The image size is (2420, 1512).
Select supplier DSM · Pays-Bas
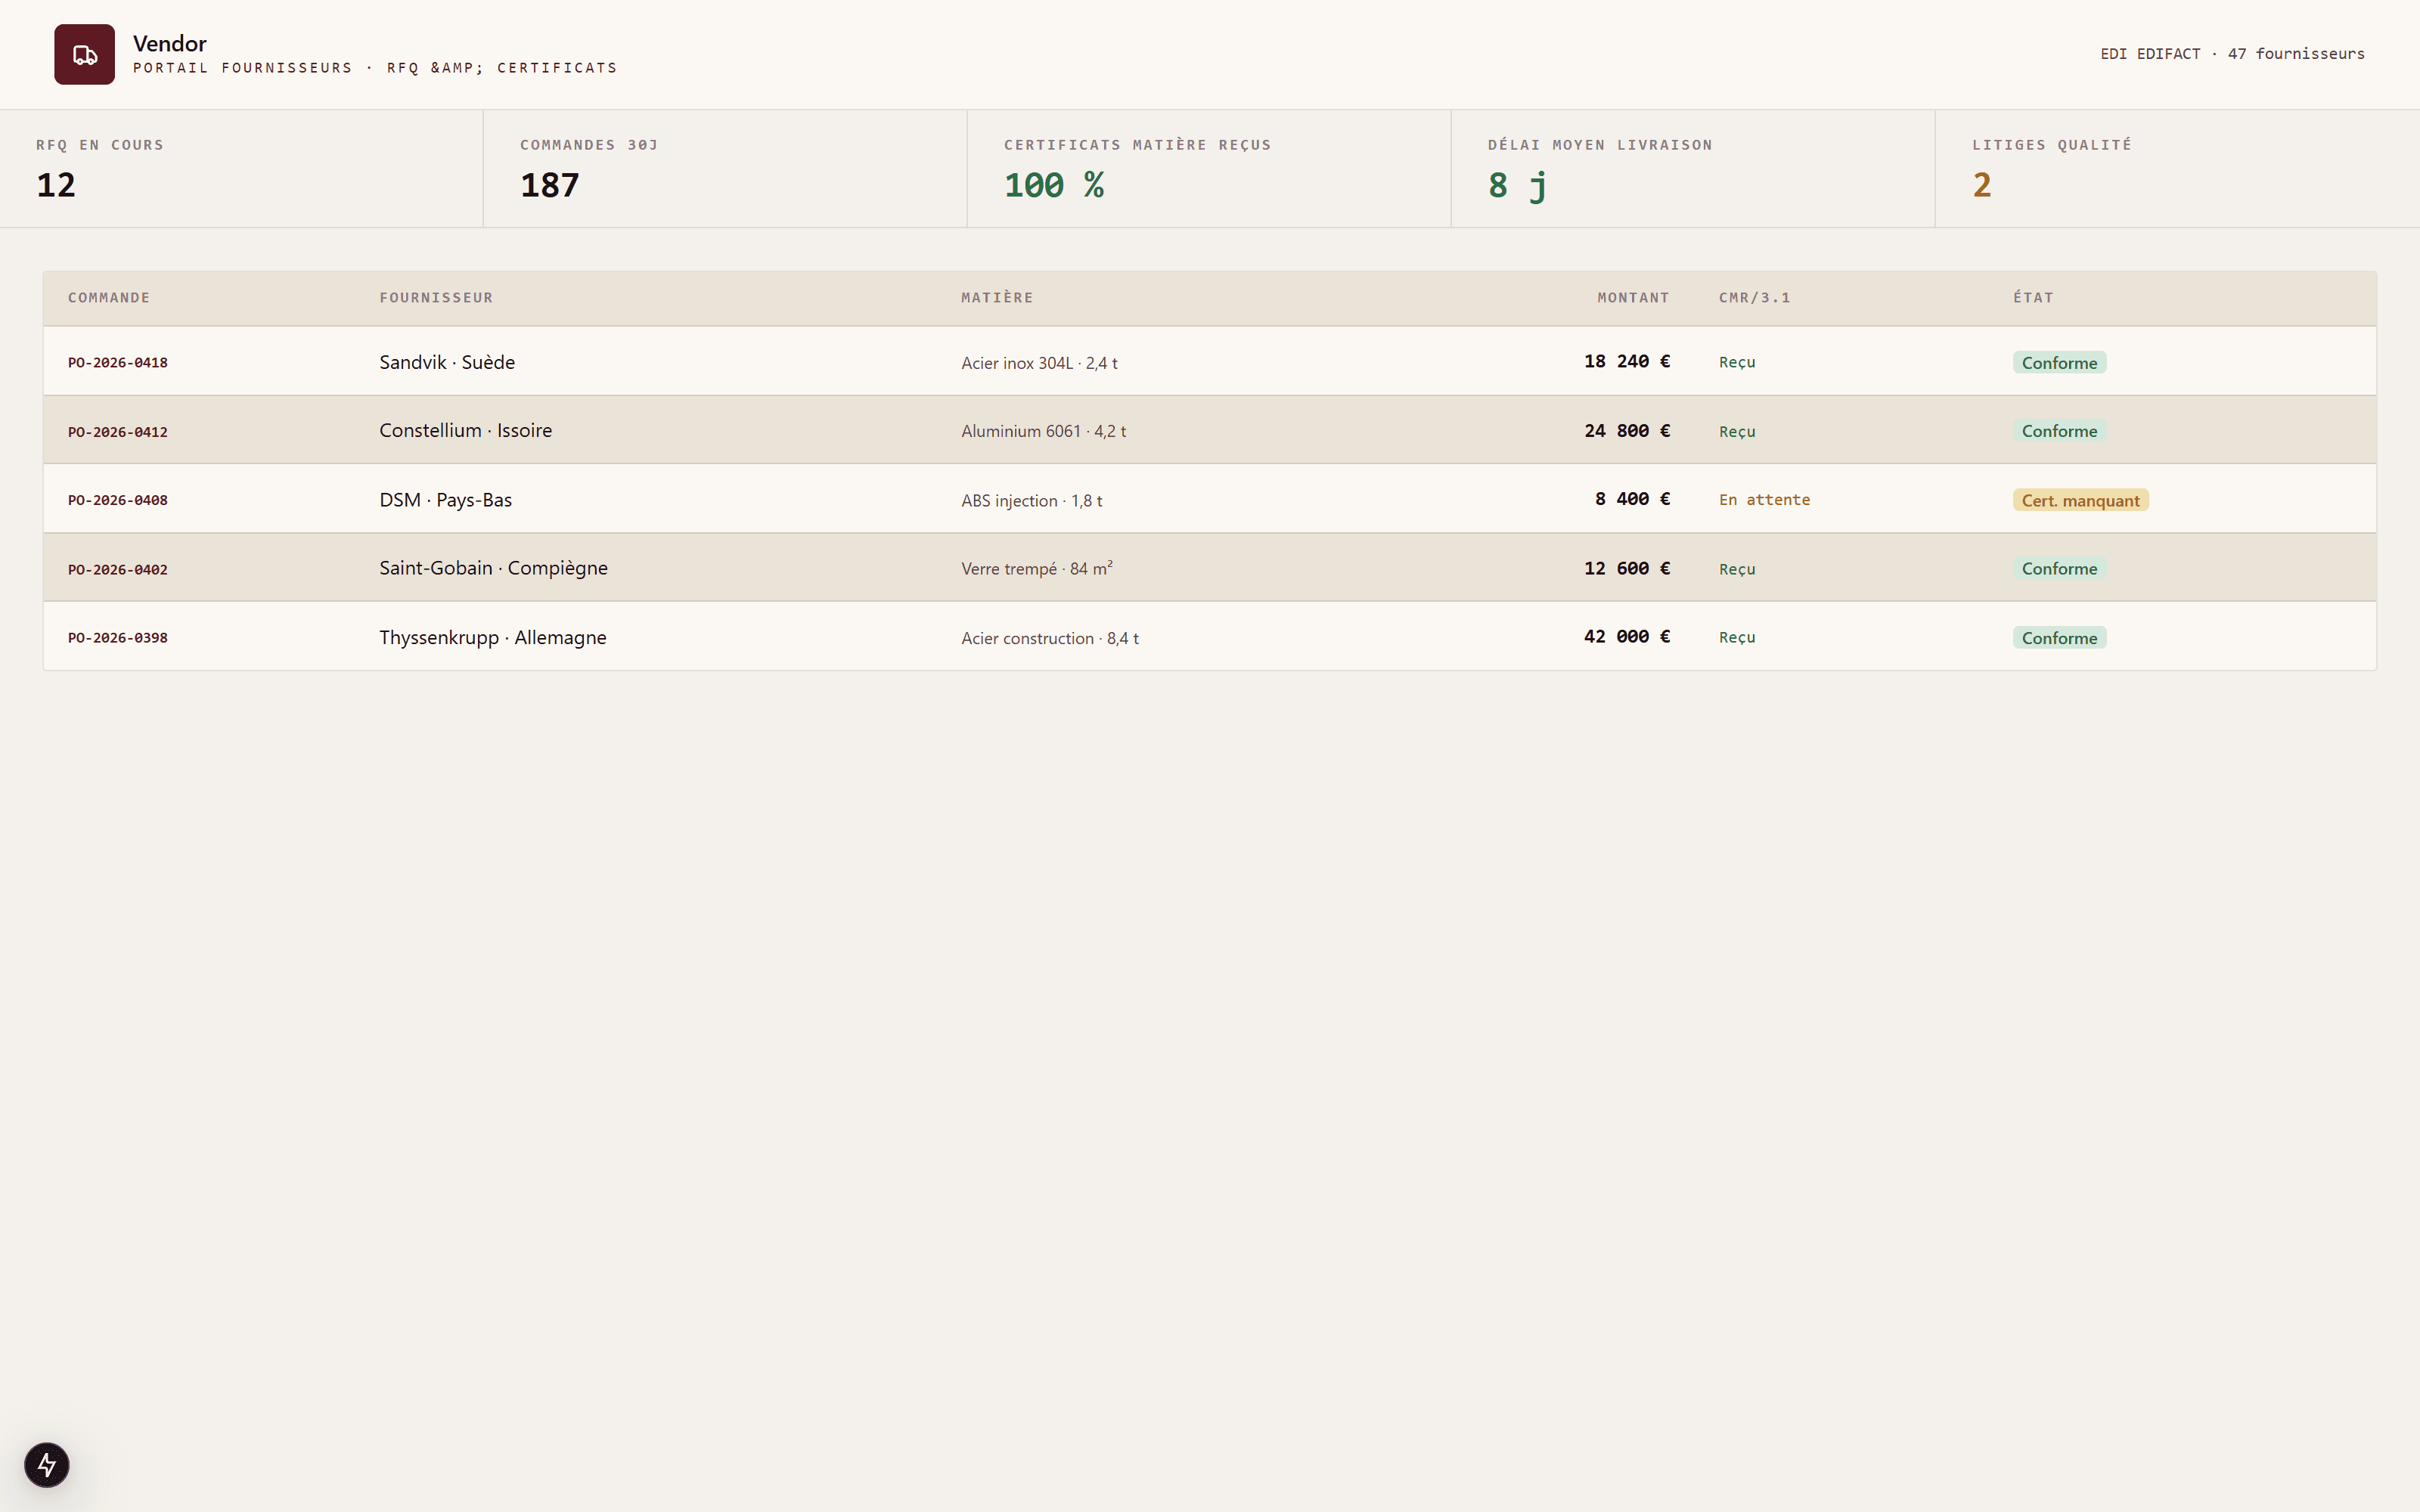[445, 500]
